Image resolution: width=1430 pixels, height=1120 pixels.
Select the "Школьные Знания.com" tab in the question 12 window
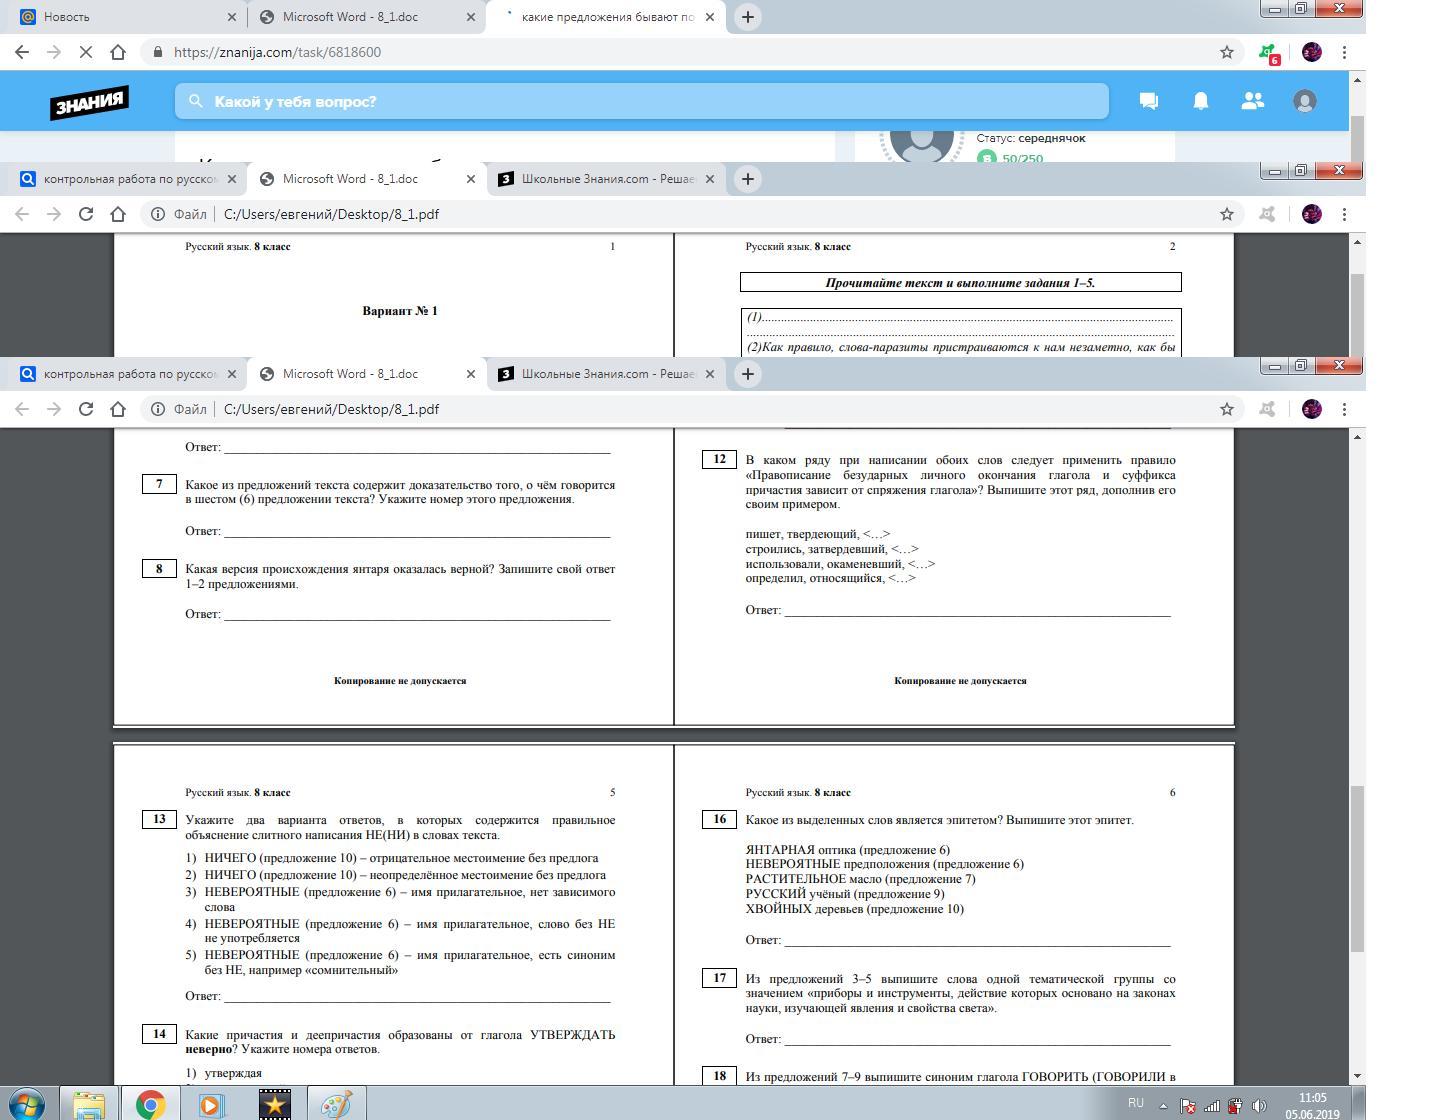[606, 374]
